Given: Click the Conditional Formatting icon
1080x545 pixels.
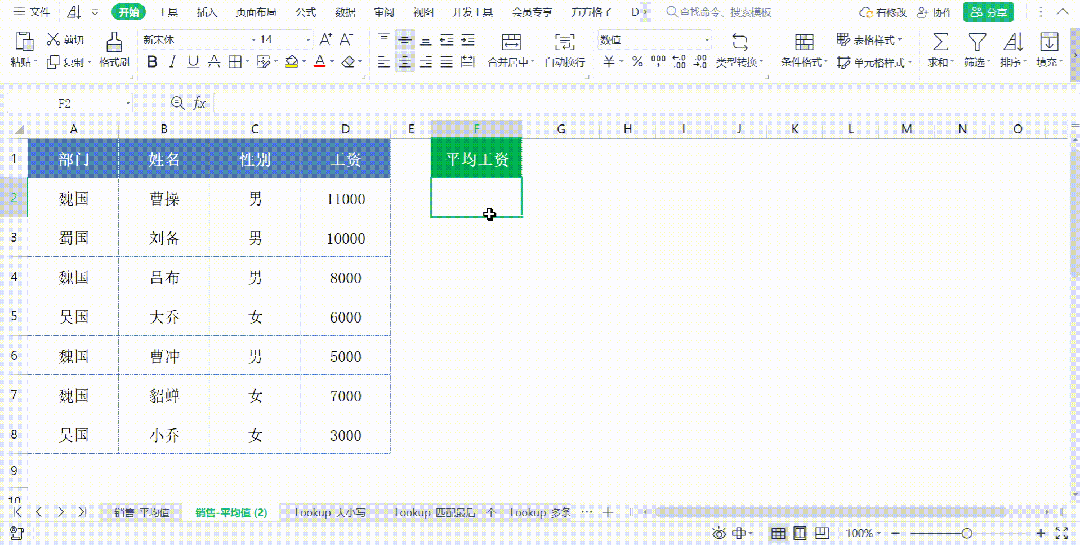Looking at the screenshot, I should click(x=803, y=41).
